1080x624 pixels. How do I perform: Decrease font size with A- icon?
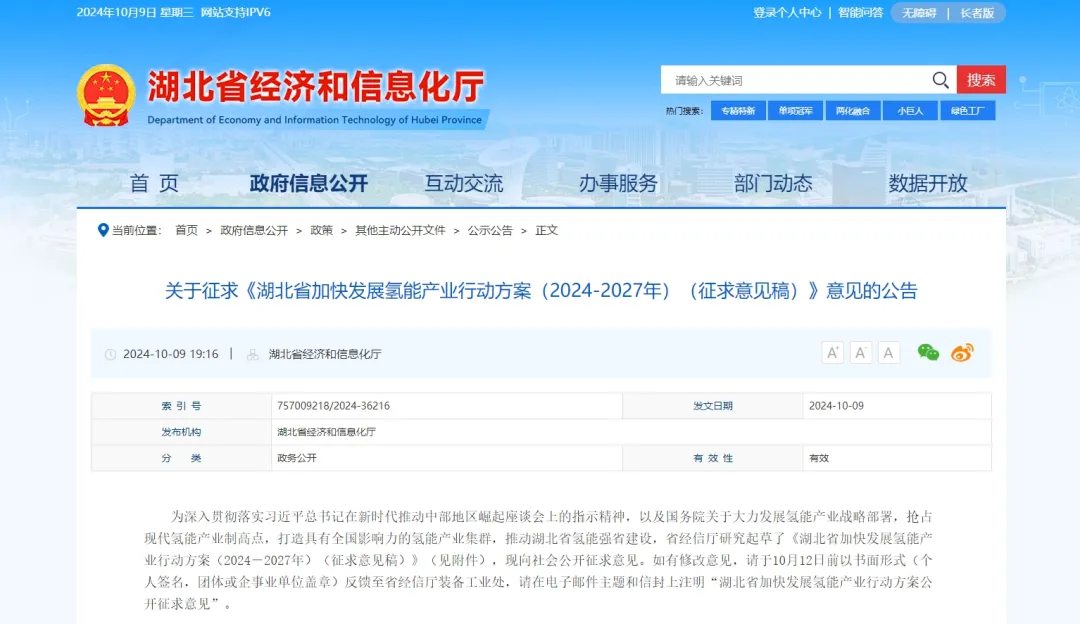[861, 352]
